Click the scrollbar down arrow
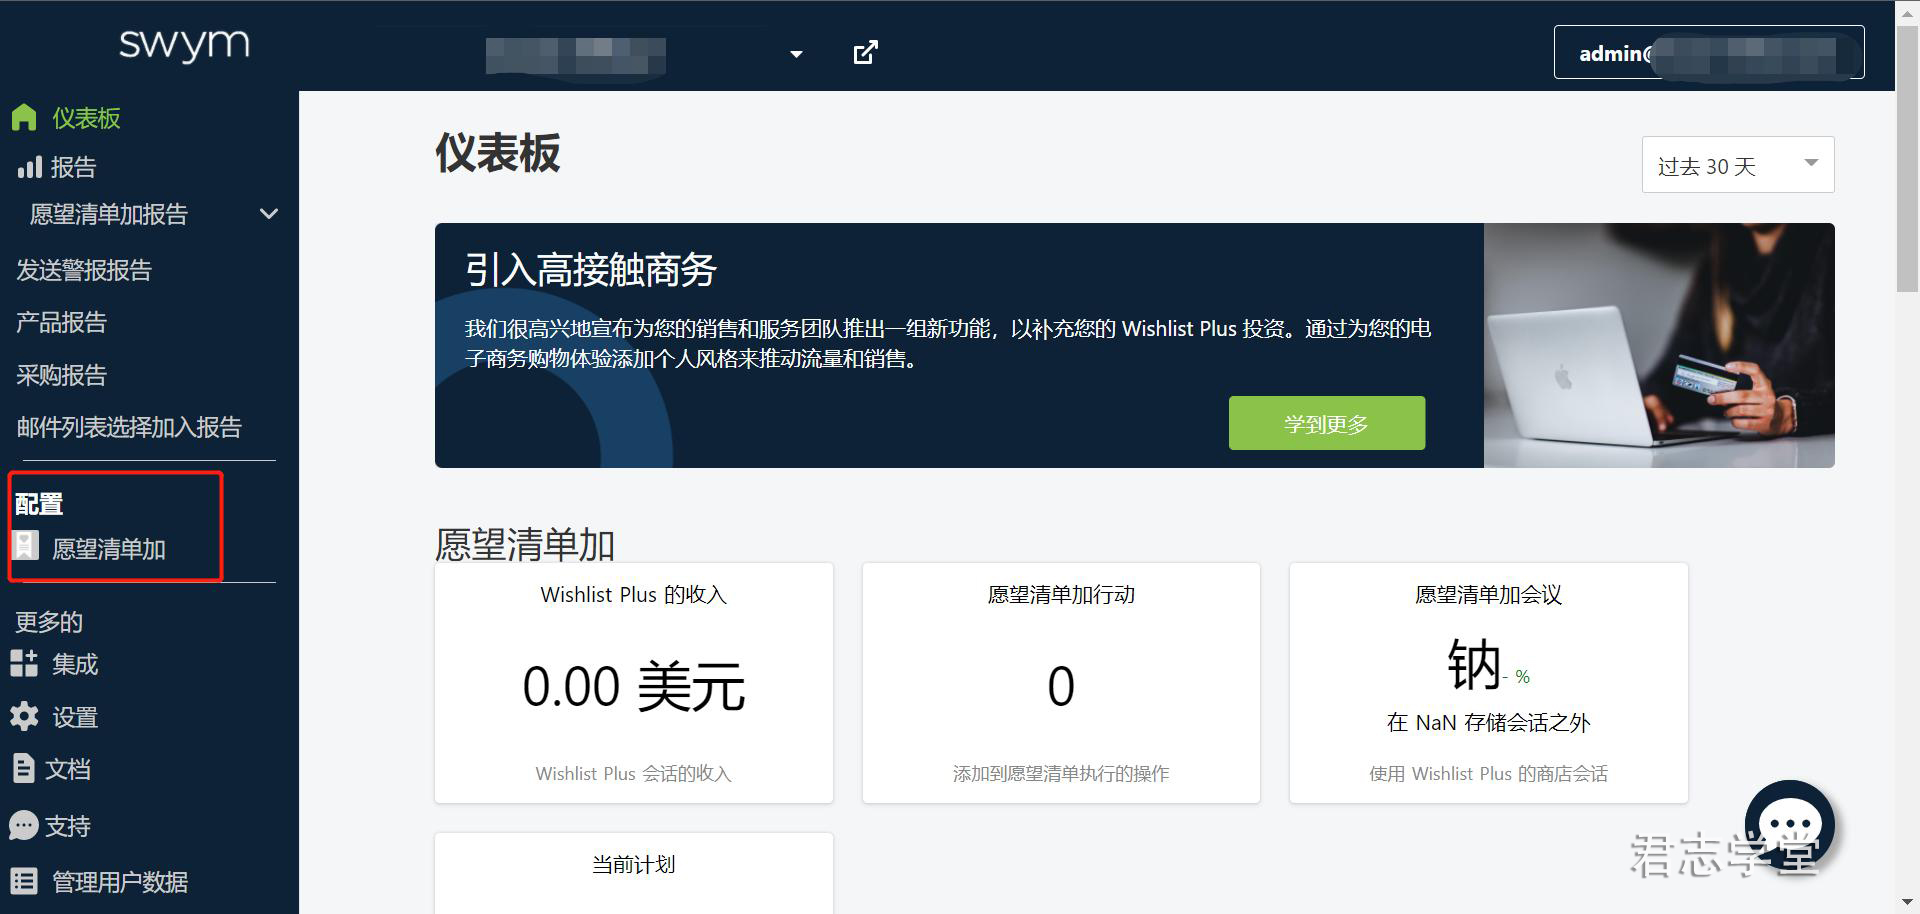1920x914 pixels. click(1907, 903)
